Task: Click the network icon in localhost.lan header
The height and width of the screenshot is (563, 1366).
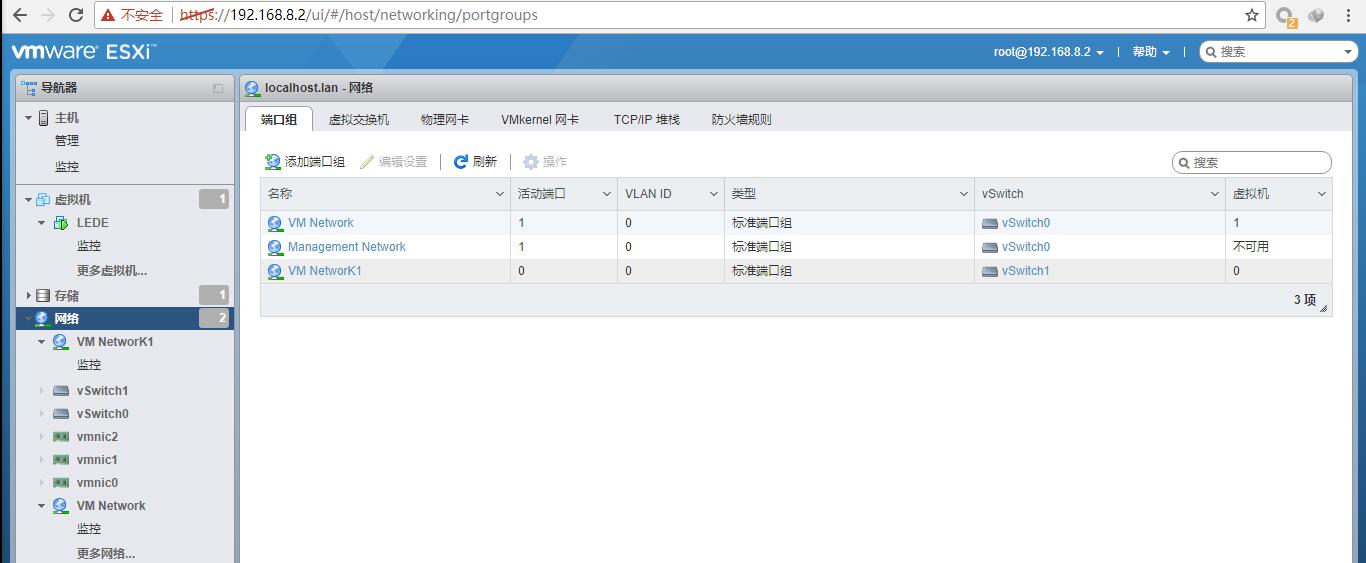Action: tap(252, 88)
